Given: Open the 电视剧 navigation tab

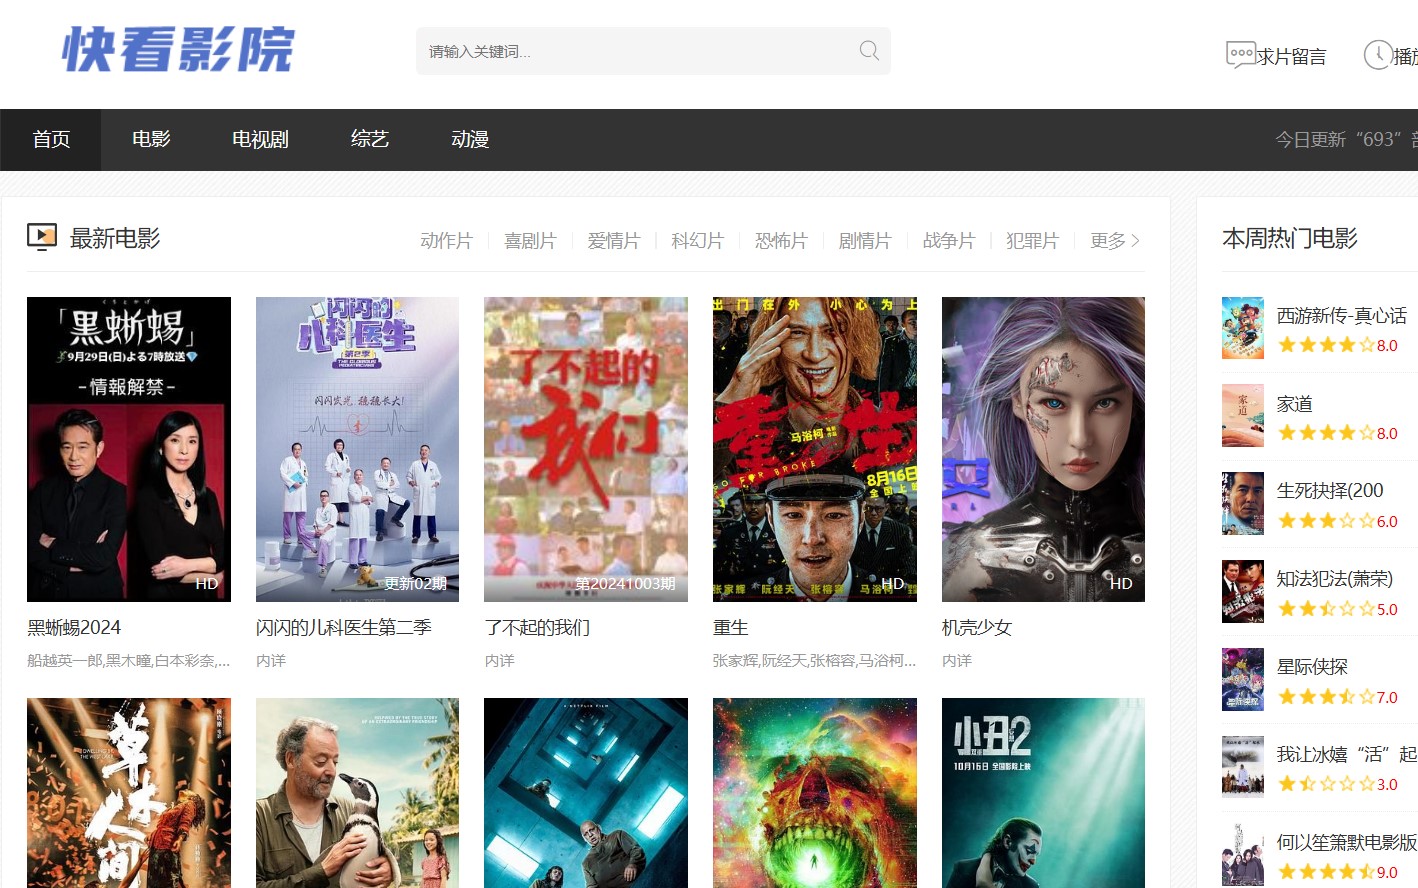Looking at the screenshot, I should point(260,139).
